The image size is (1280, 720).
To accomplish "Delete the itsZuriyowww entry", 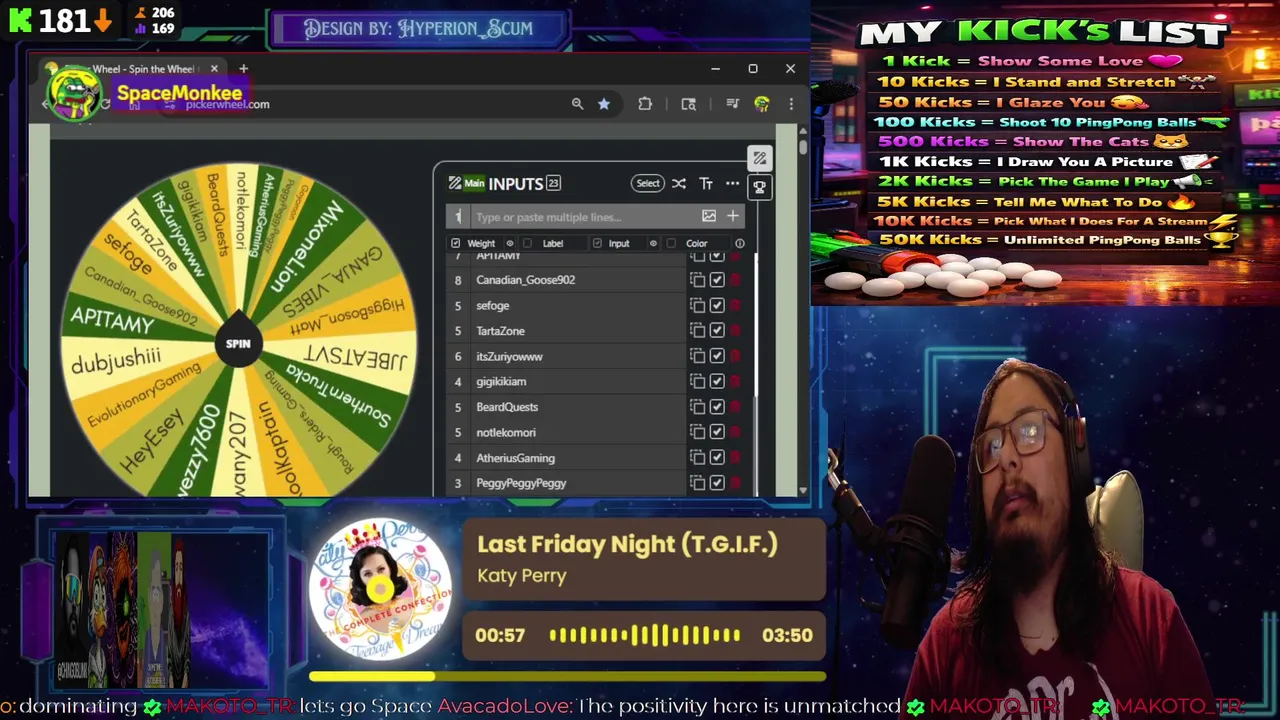I will [x=737, y=356].
